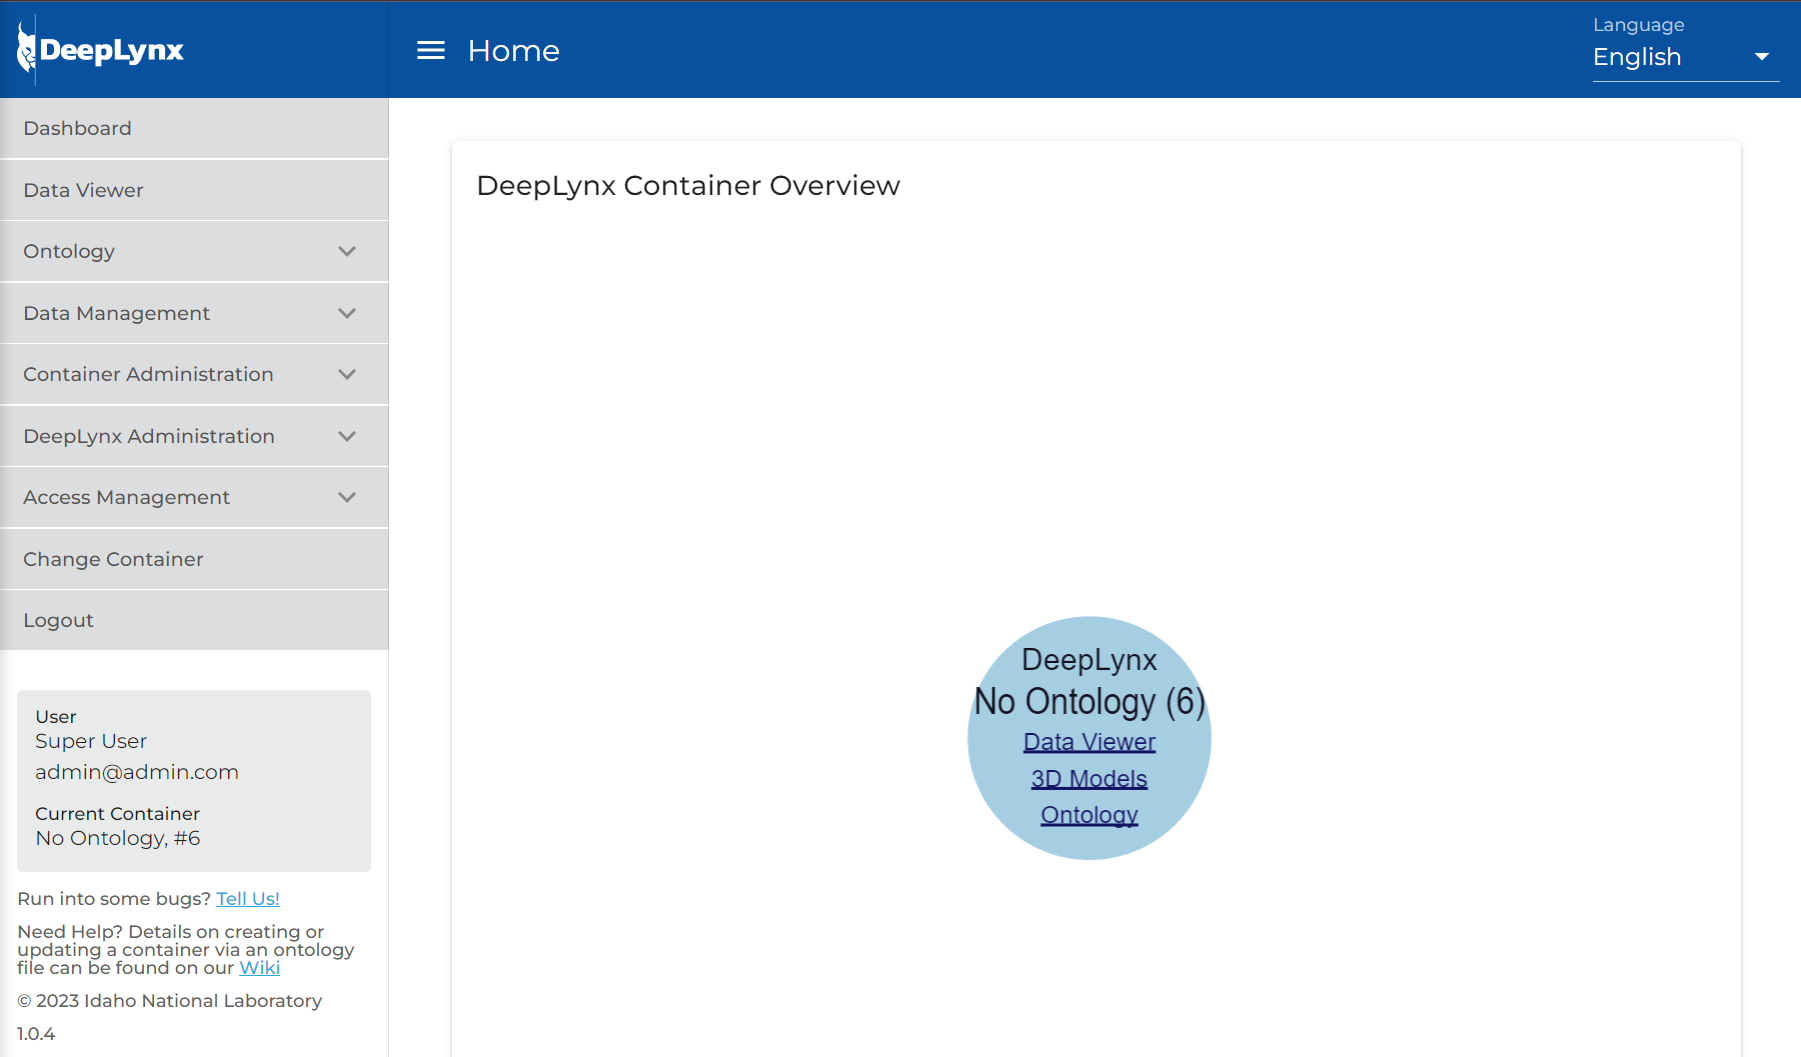Click Logout in the sidebar
The width and height of the screenshot is (1801, 1057).
(x=194, y=620)
